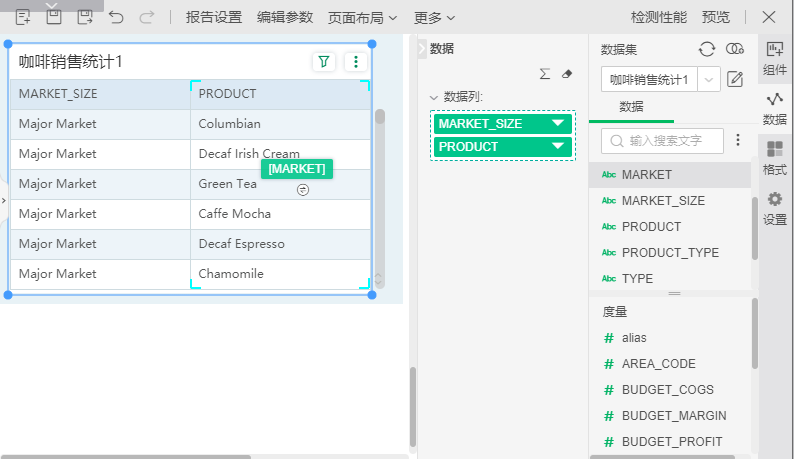Collapse the 数据列 section
Viewport: 794px width, 459px height.
pyautogui.click(x=434, y=97)
